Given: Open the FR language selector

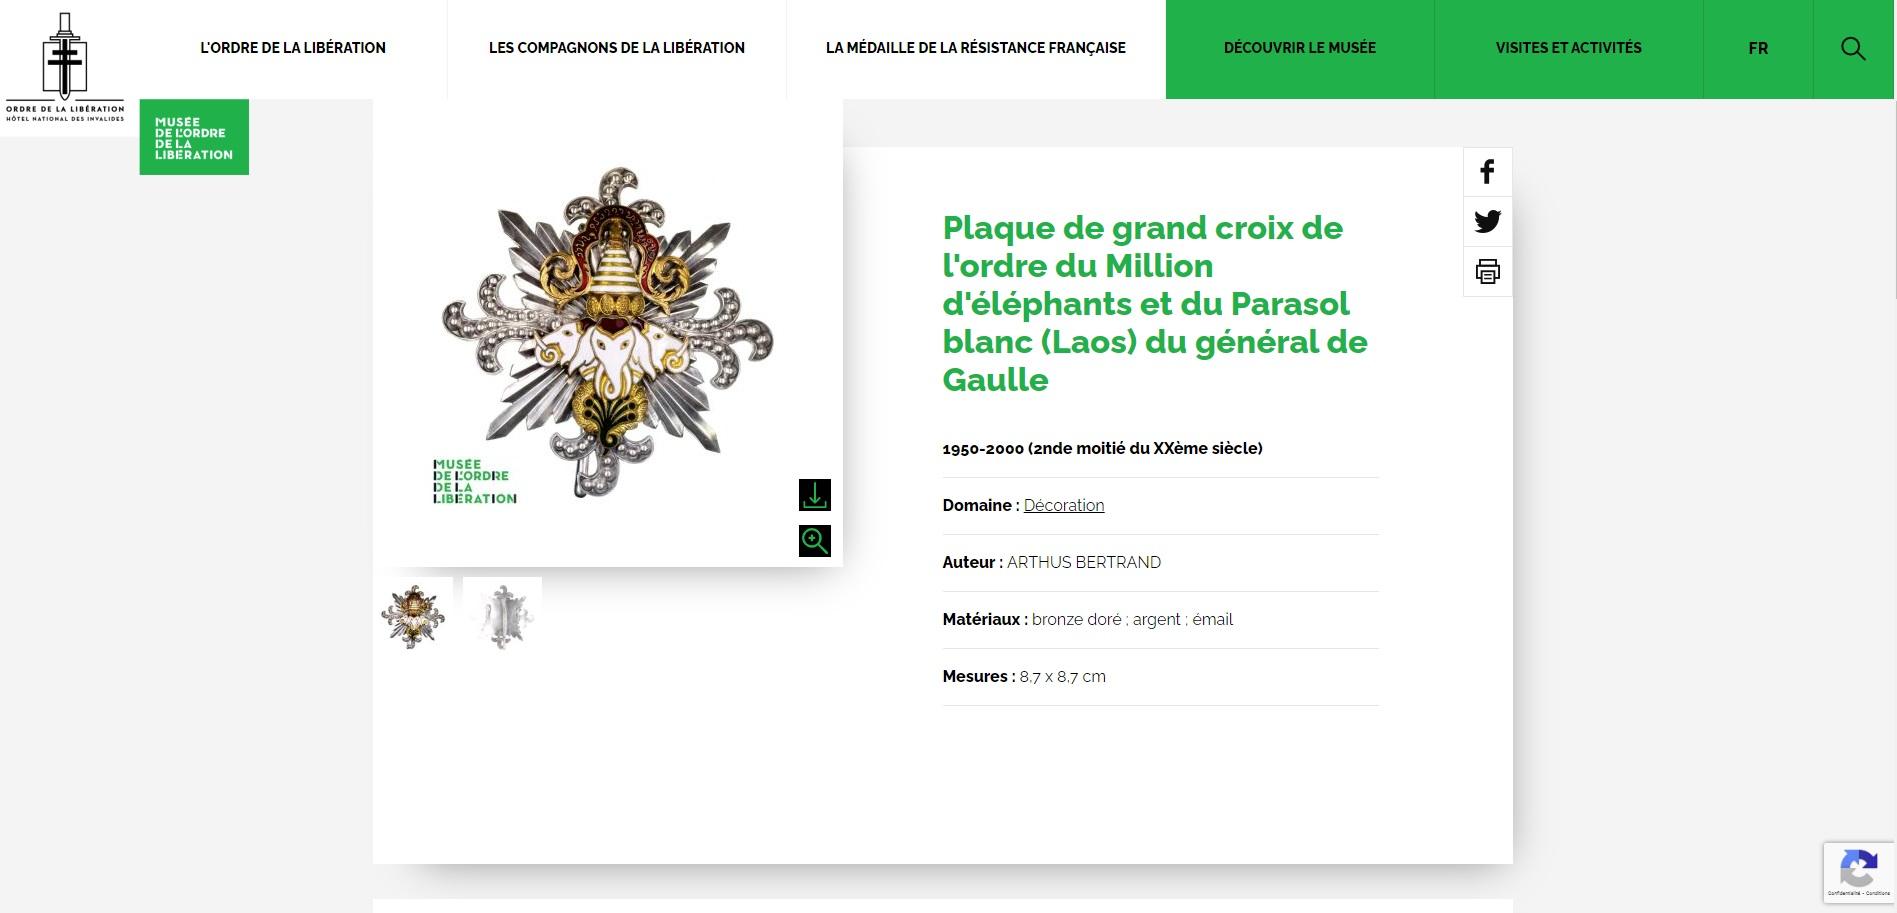Looking at the screenshot, I should pyautogui.click(x=1758, y=49).
